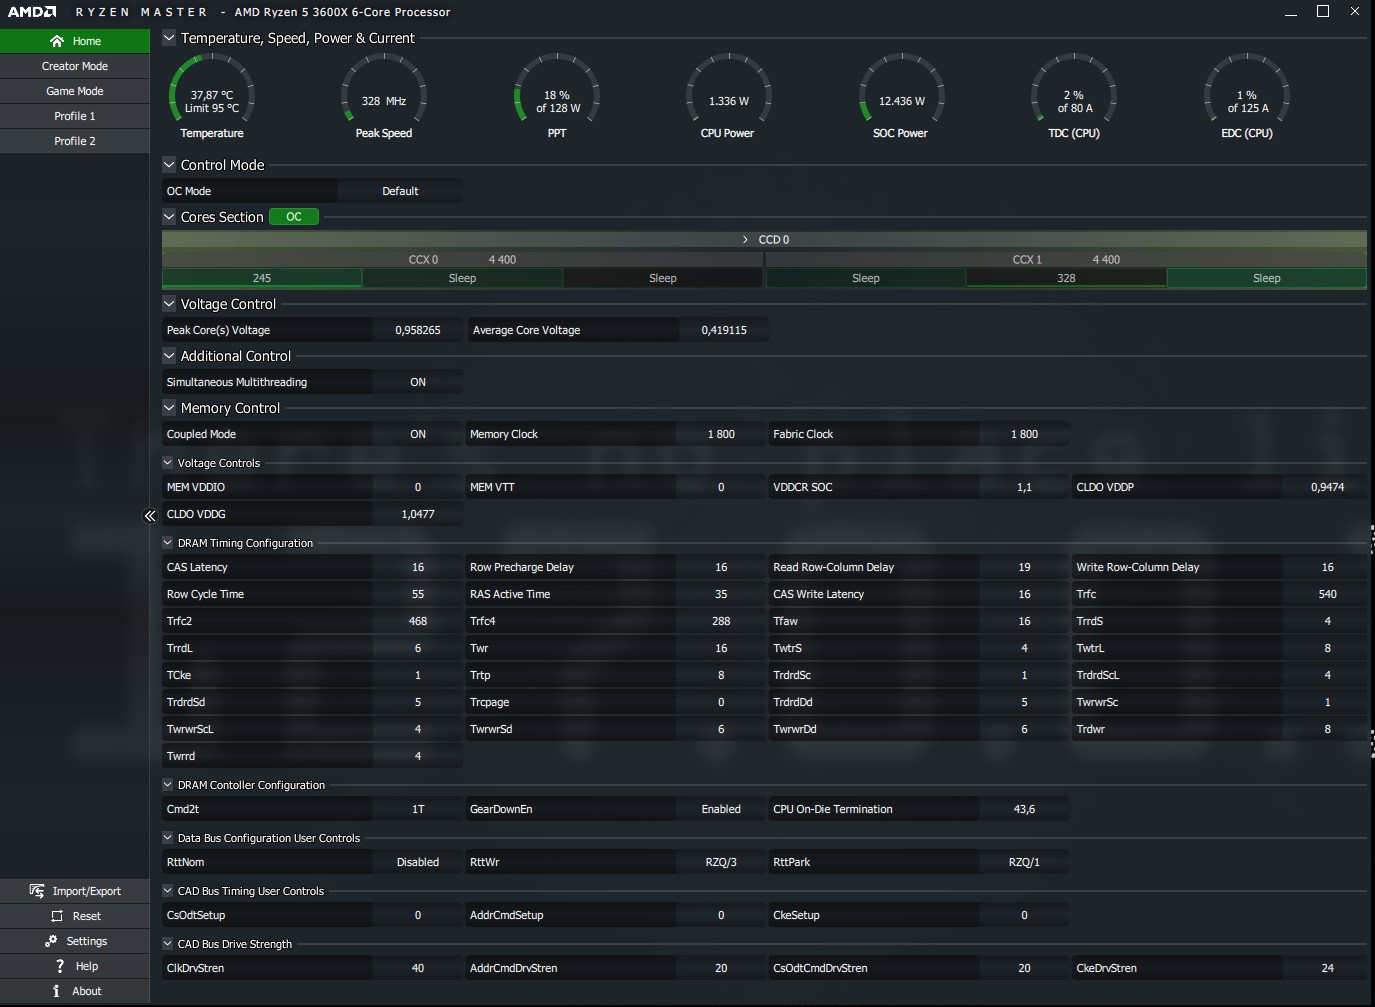Toggle the green OC badge in Cores Section
Screen dimensions: 1375x1007
pyautogui.click(x=294, y=217)
